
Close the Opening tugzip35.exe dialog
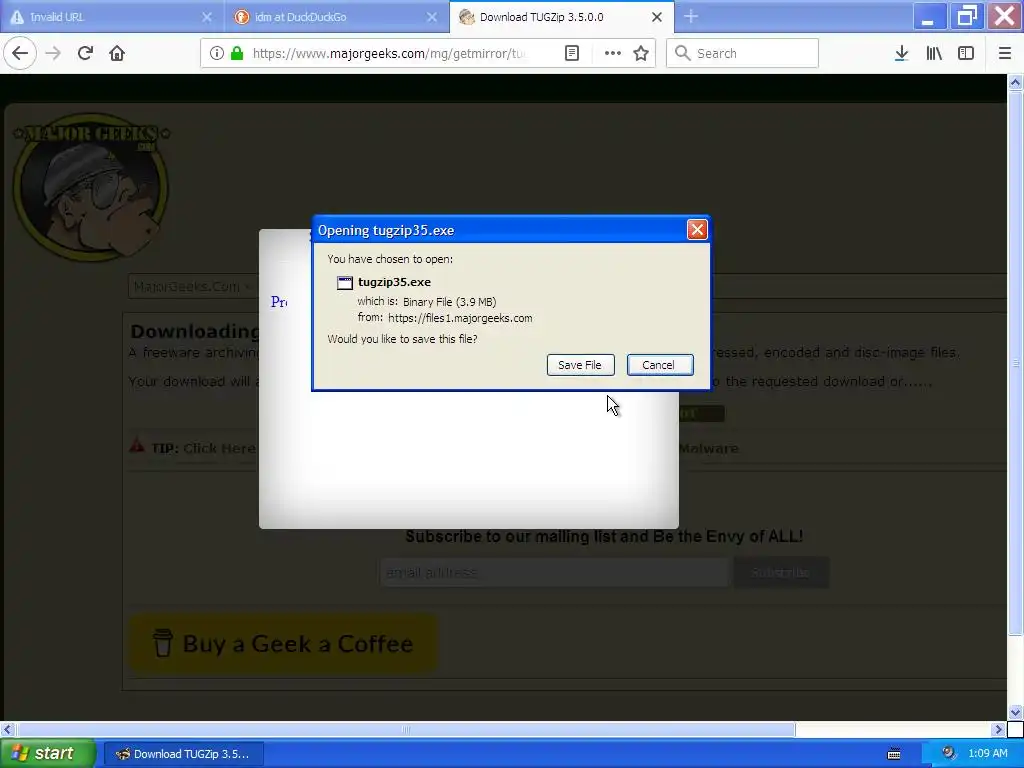click(x=697, y=230)
